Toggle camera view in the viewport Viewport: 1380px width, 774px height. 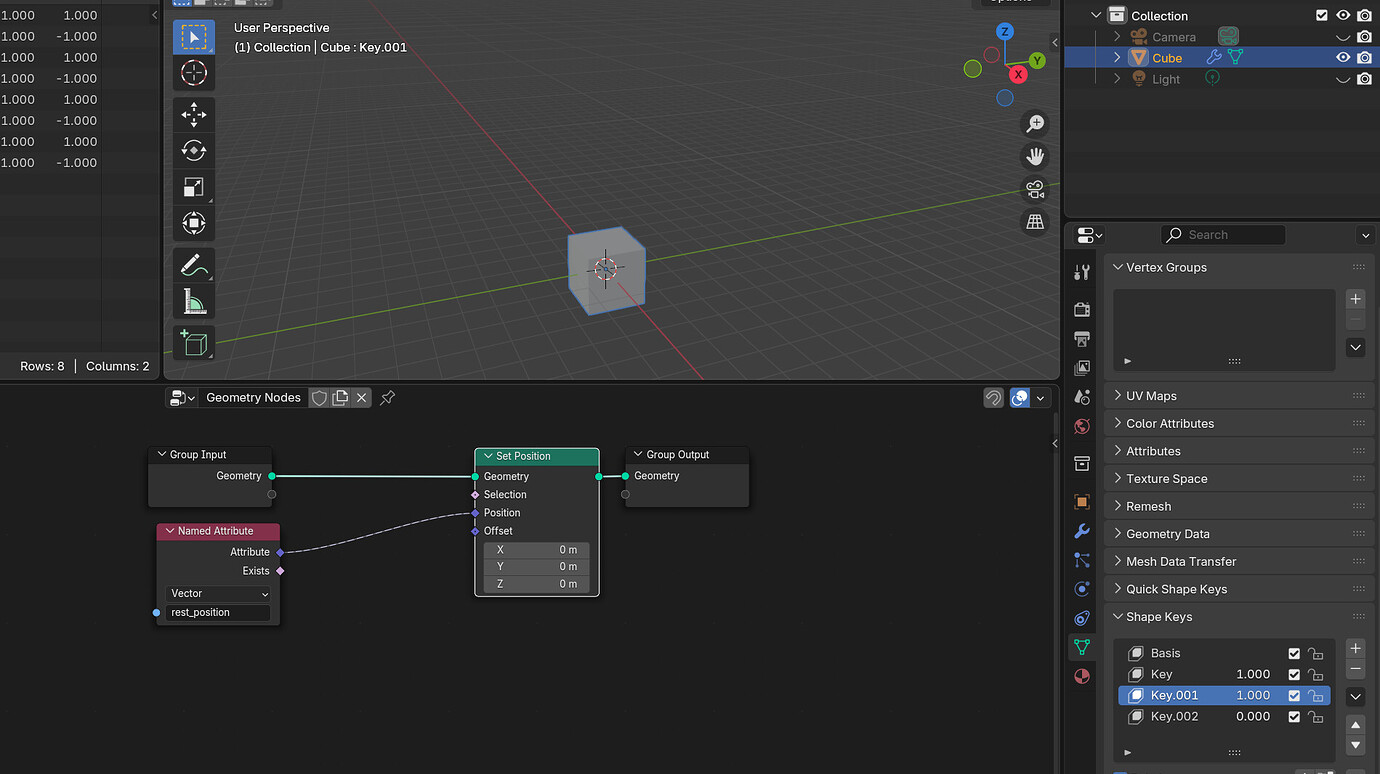tap(1035, 189)
